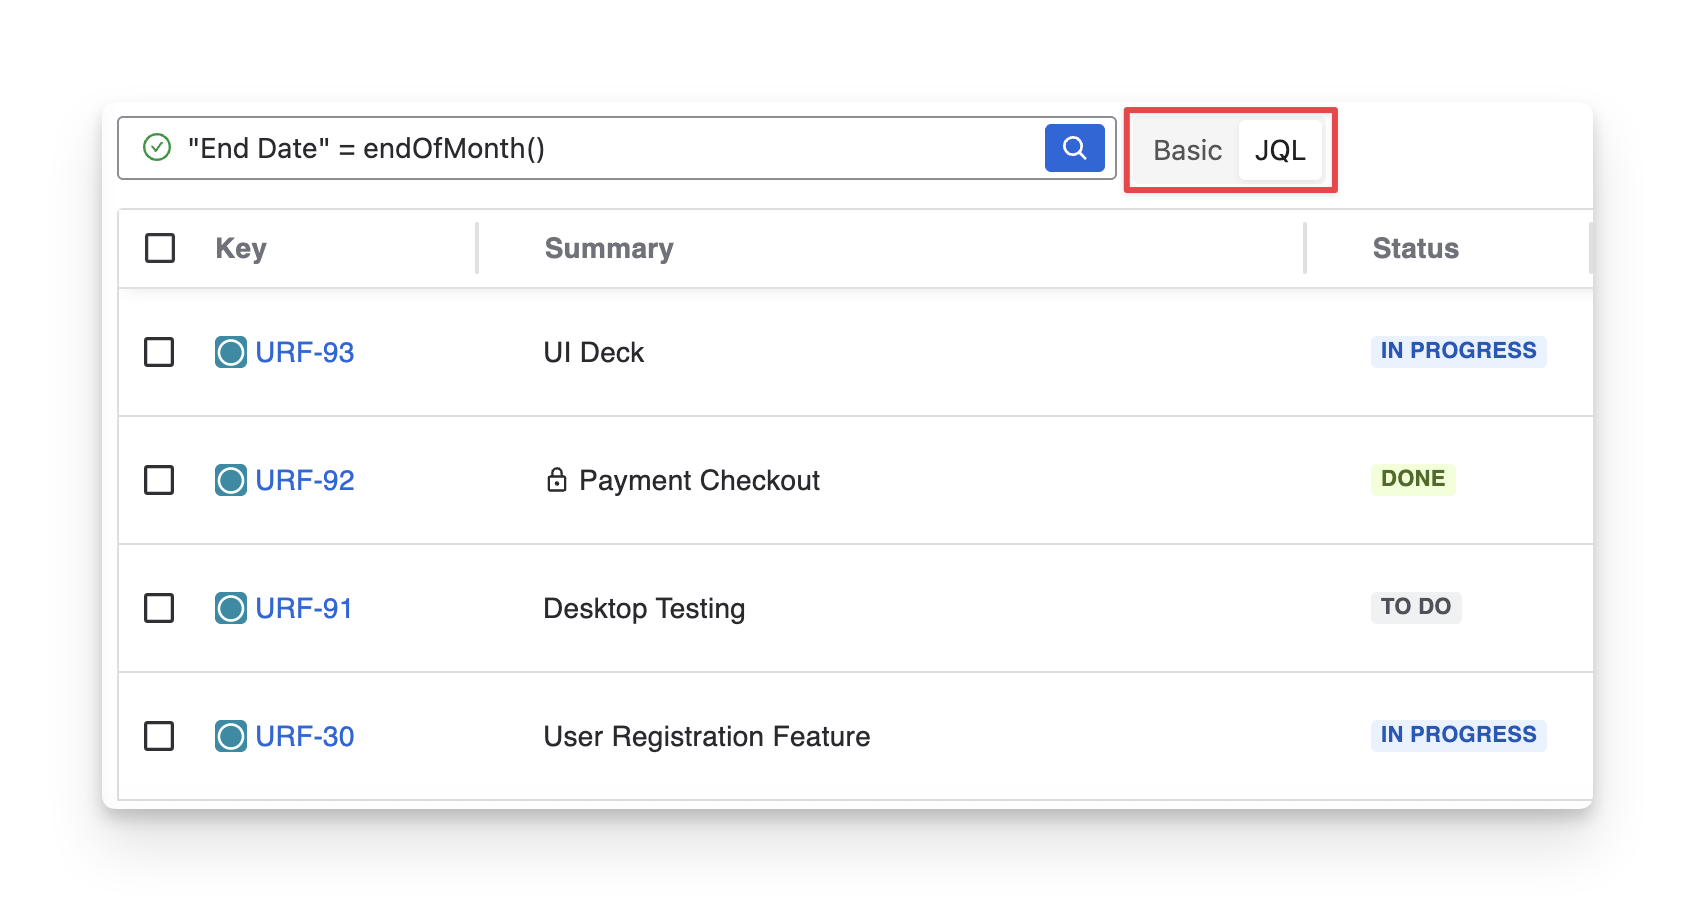This screenshot has height=911, width=1695.
Task: Select the checkbox next to URF-92
Action: tap(159, 480)
